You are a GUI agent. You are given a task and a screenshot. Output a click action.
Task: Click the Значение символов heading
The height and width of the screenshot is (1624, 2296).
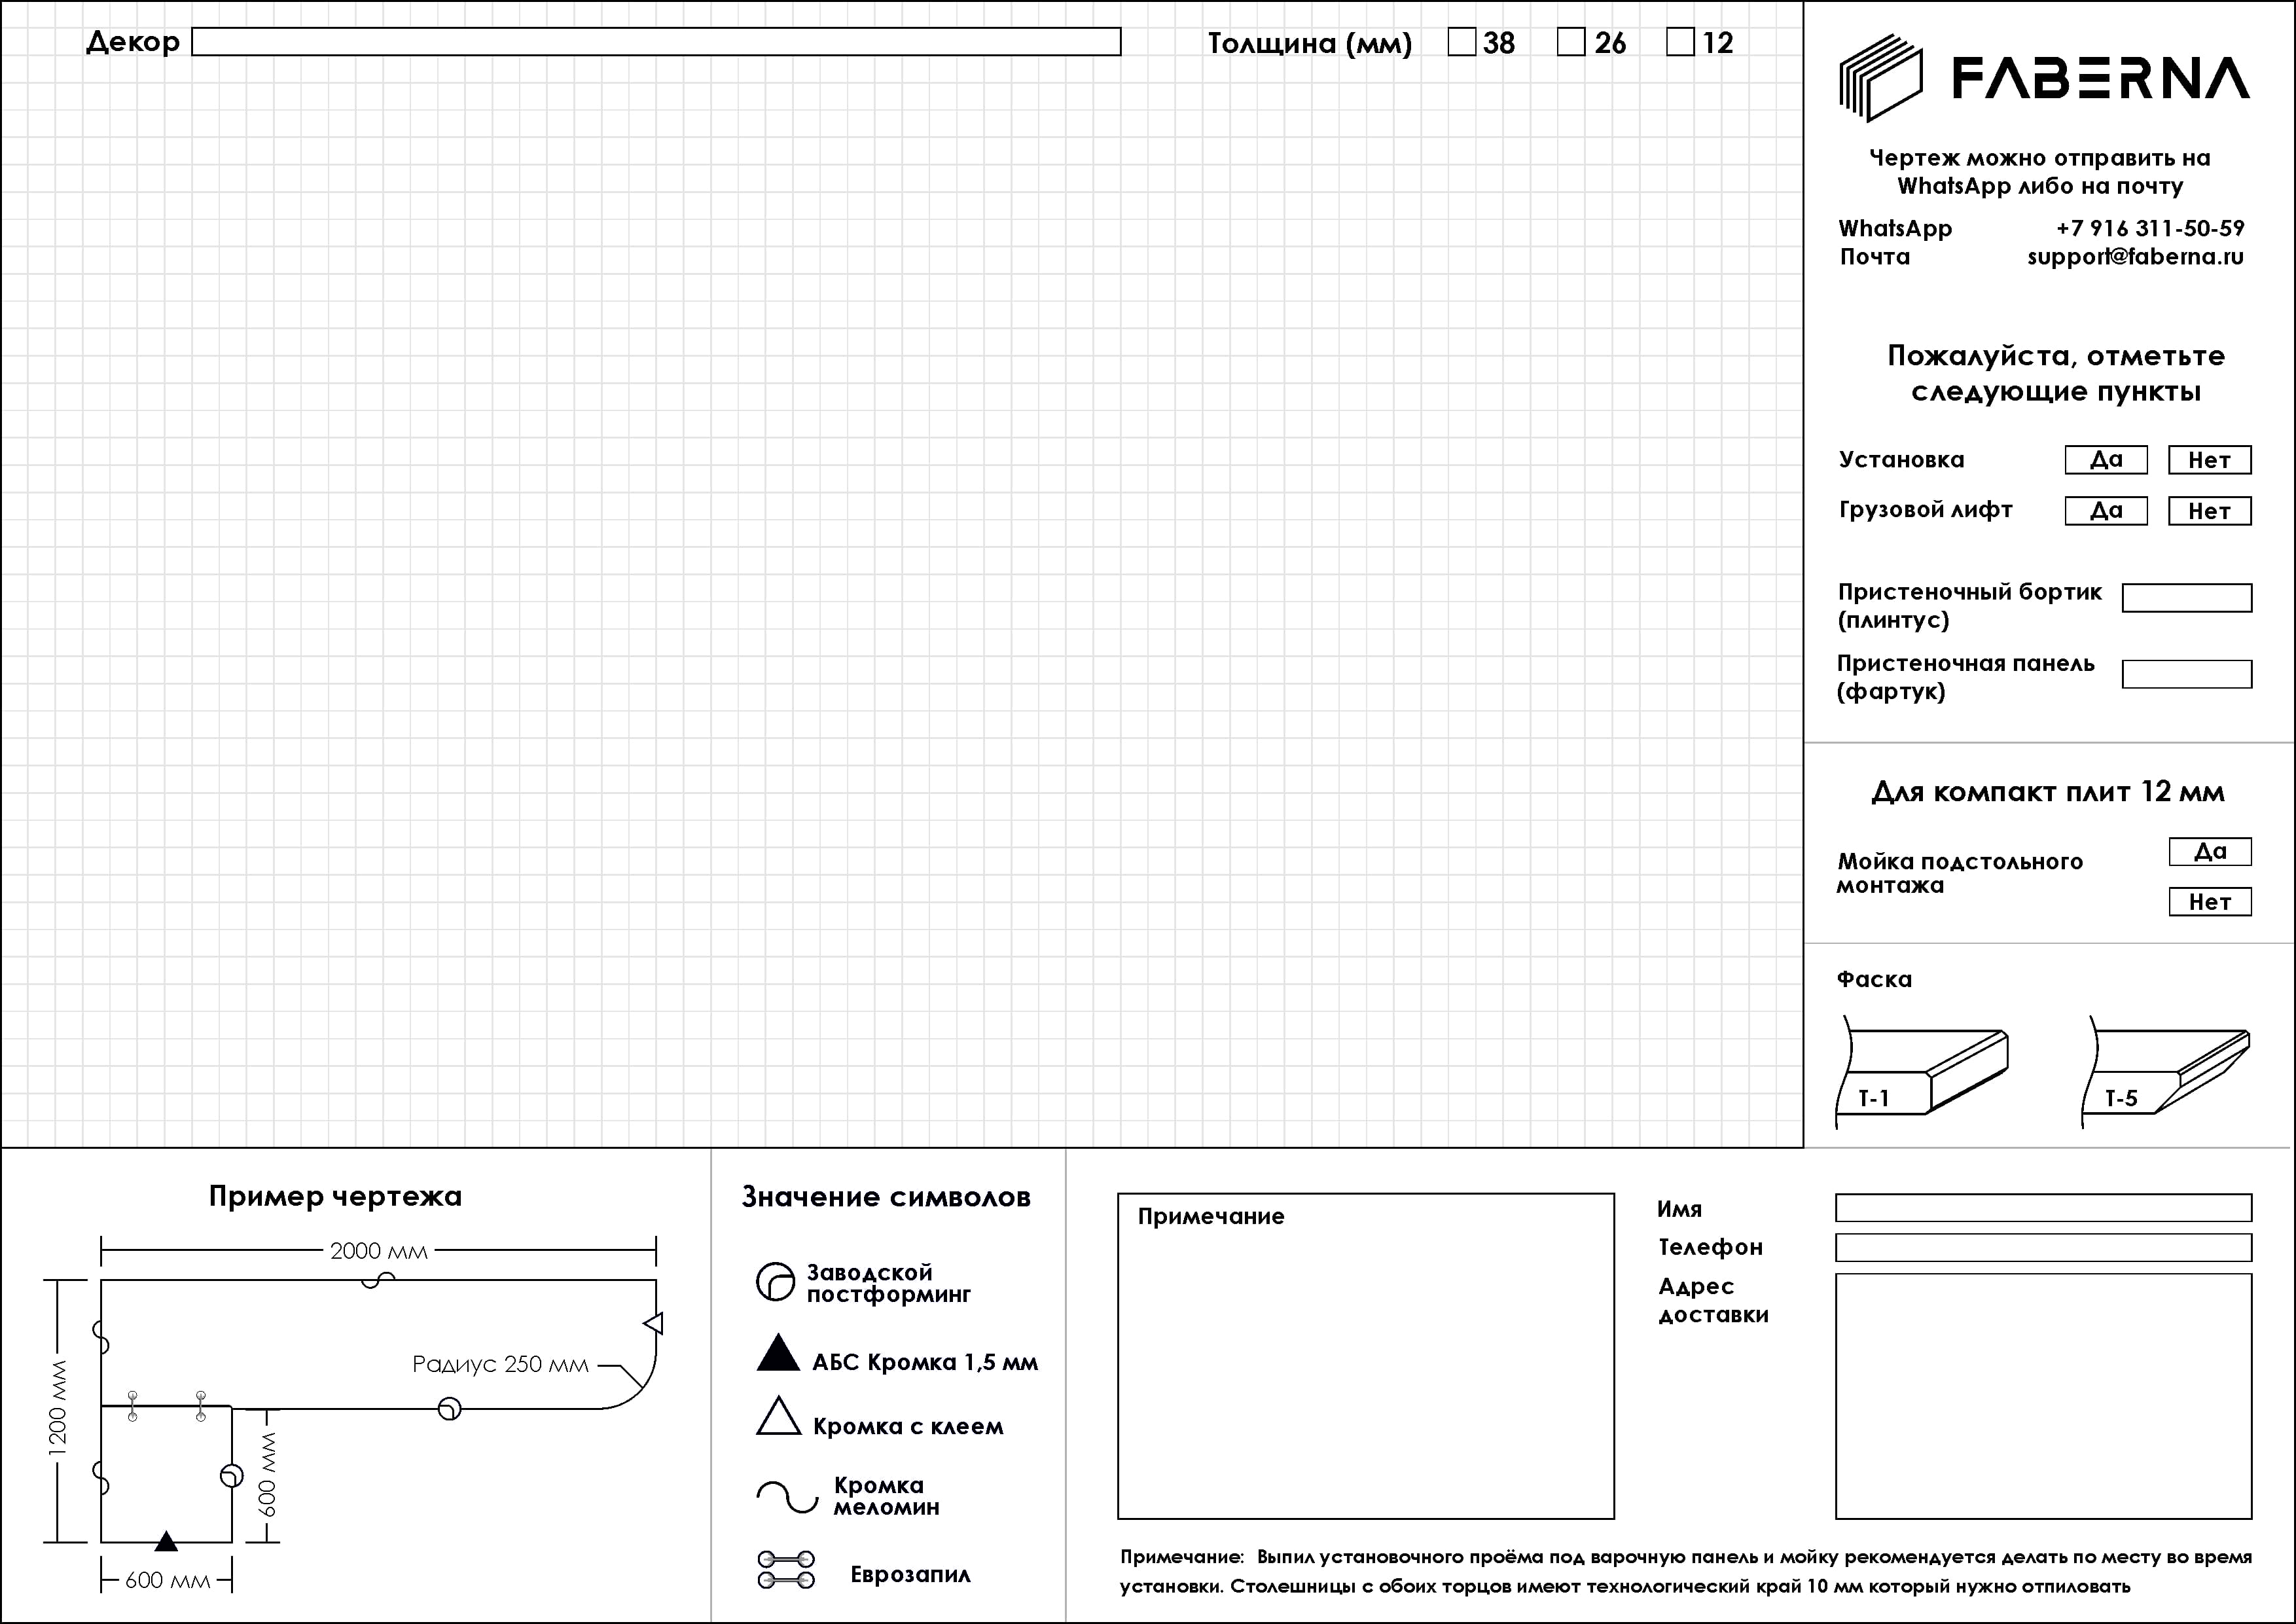tap(886, 1197)
